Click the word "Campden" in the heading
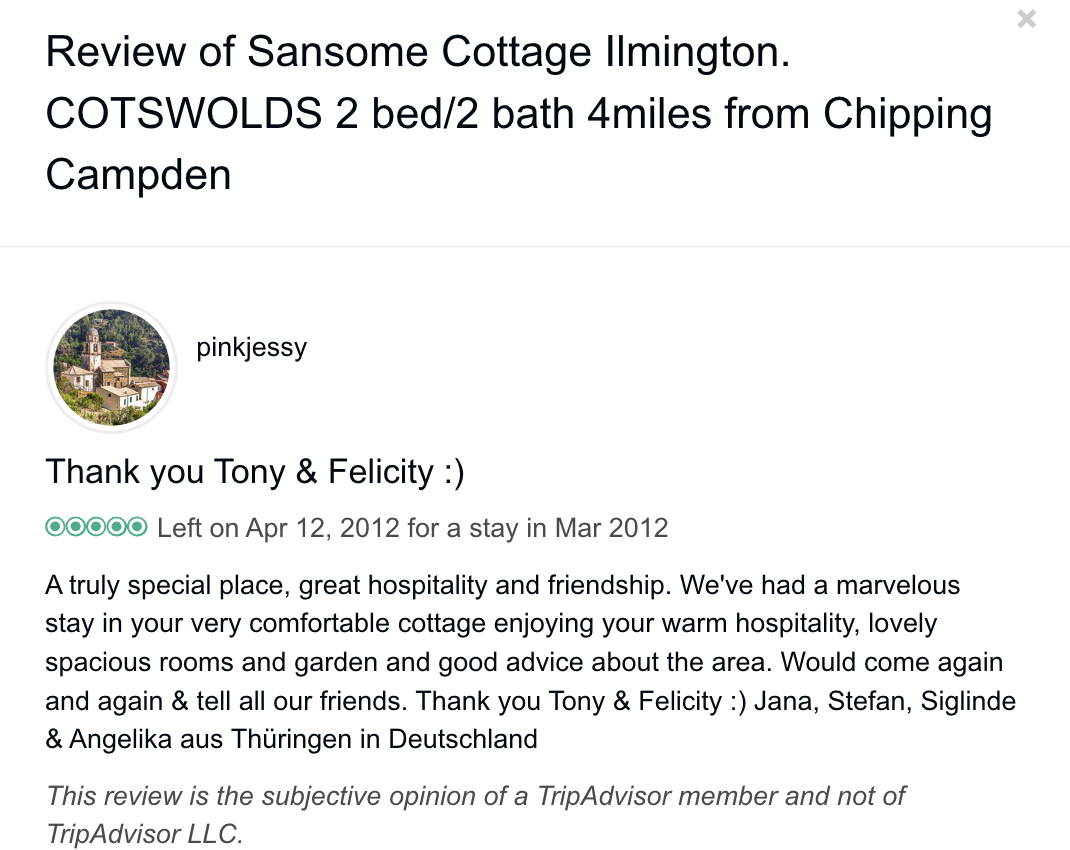This screenshot has height=850, width=1070. pyautogui.click(x=138, y=175)
